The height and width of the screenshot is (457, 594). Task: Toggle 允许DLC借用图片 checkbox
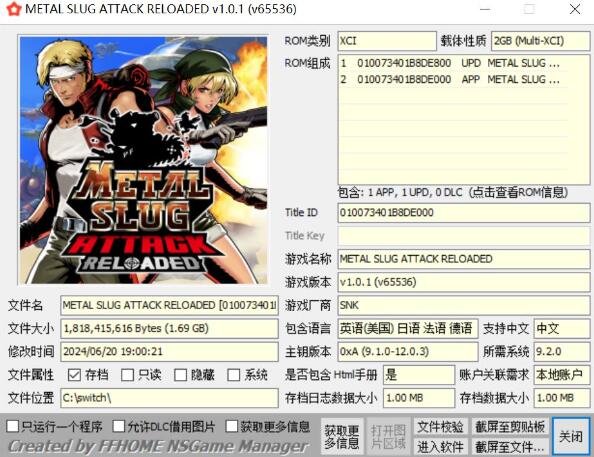119,426
